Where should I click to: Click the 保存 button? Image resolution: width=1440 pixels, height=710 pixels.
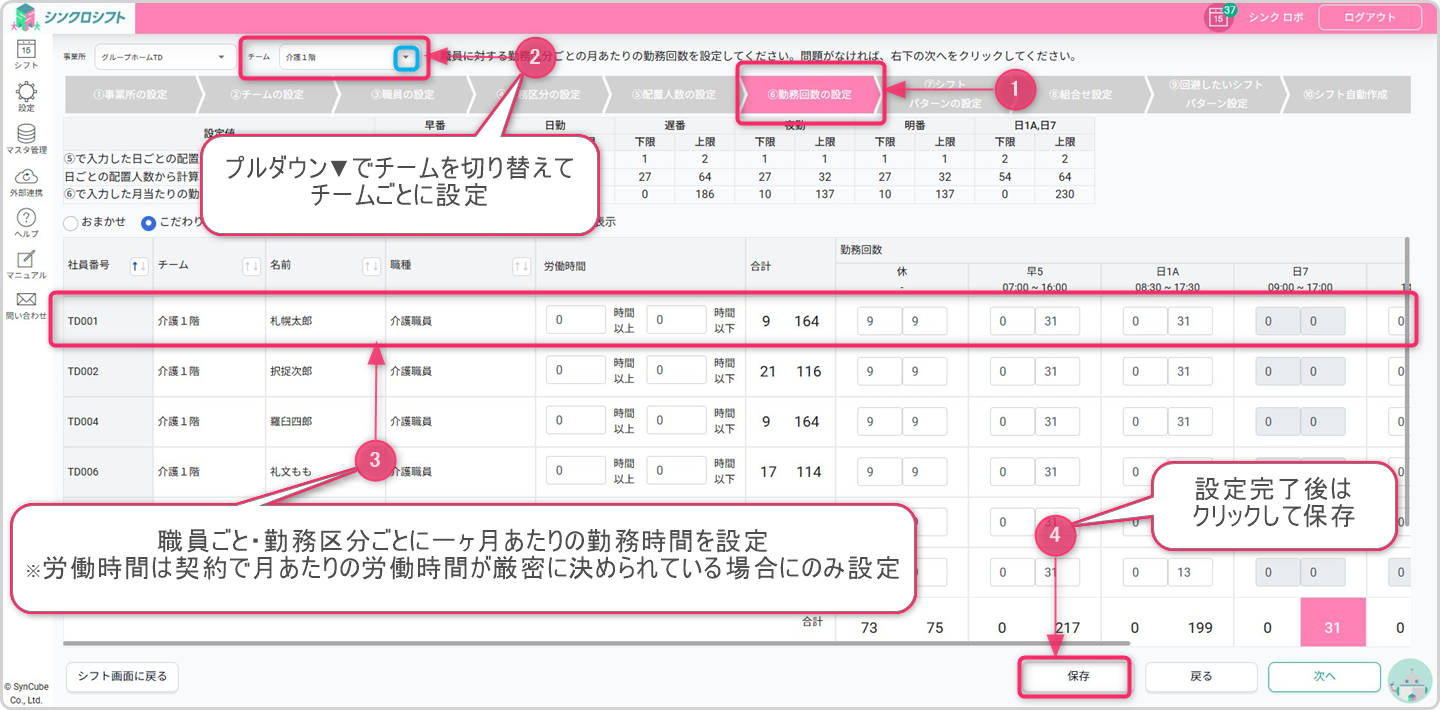coord(1077,676)
